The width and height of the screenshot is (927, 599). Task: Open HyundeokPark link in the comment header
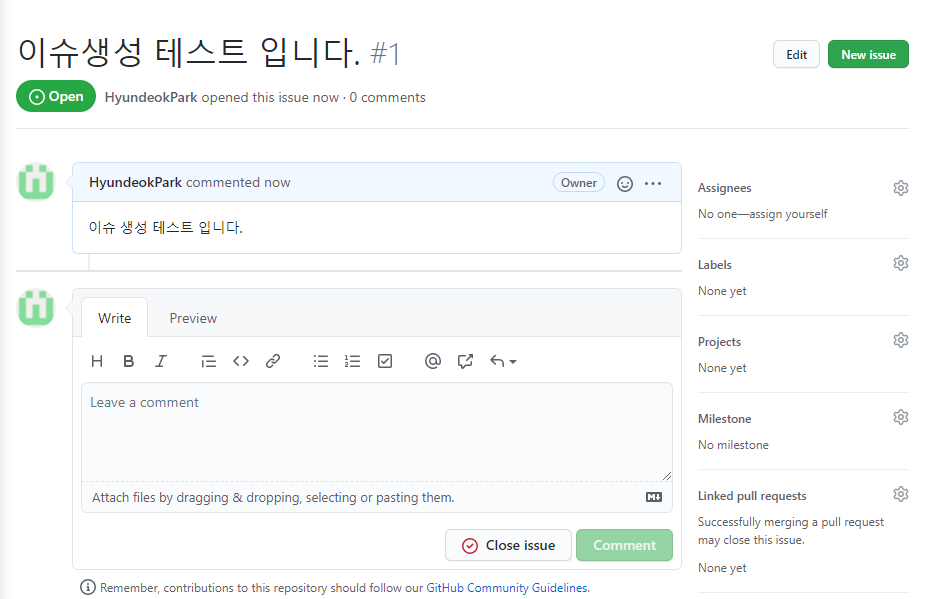(x=135, y=182)
